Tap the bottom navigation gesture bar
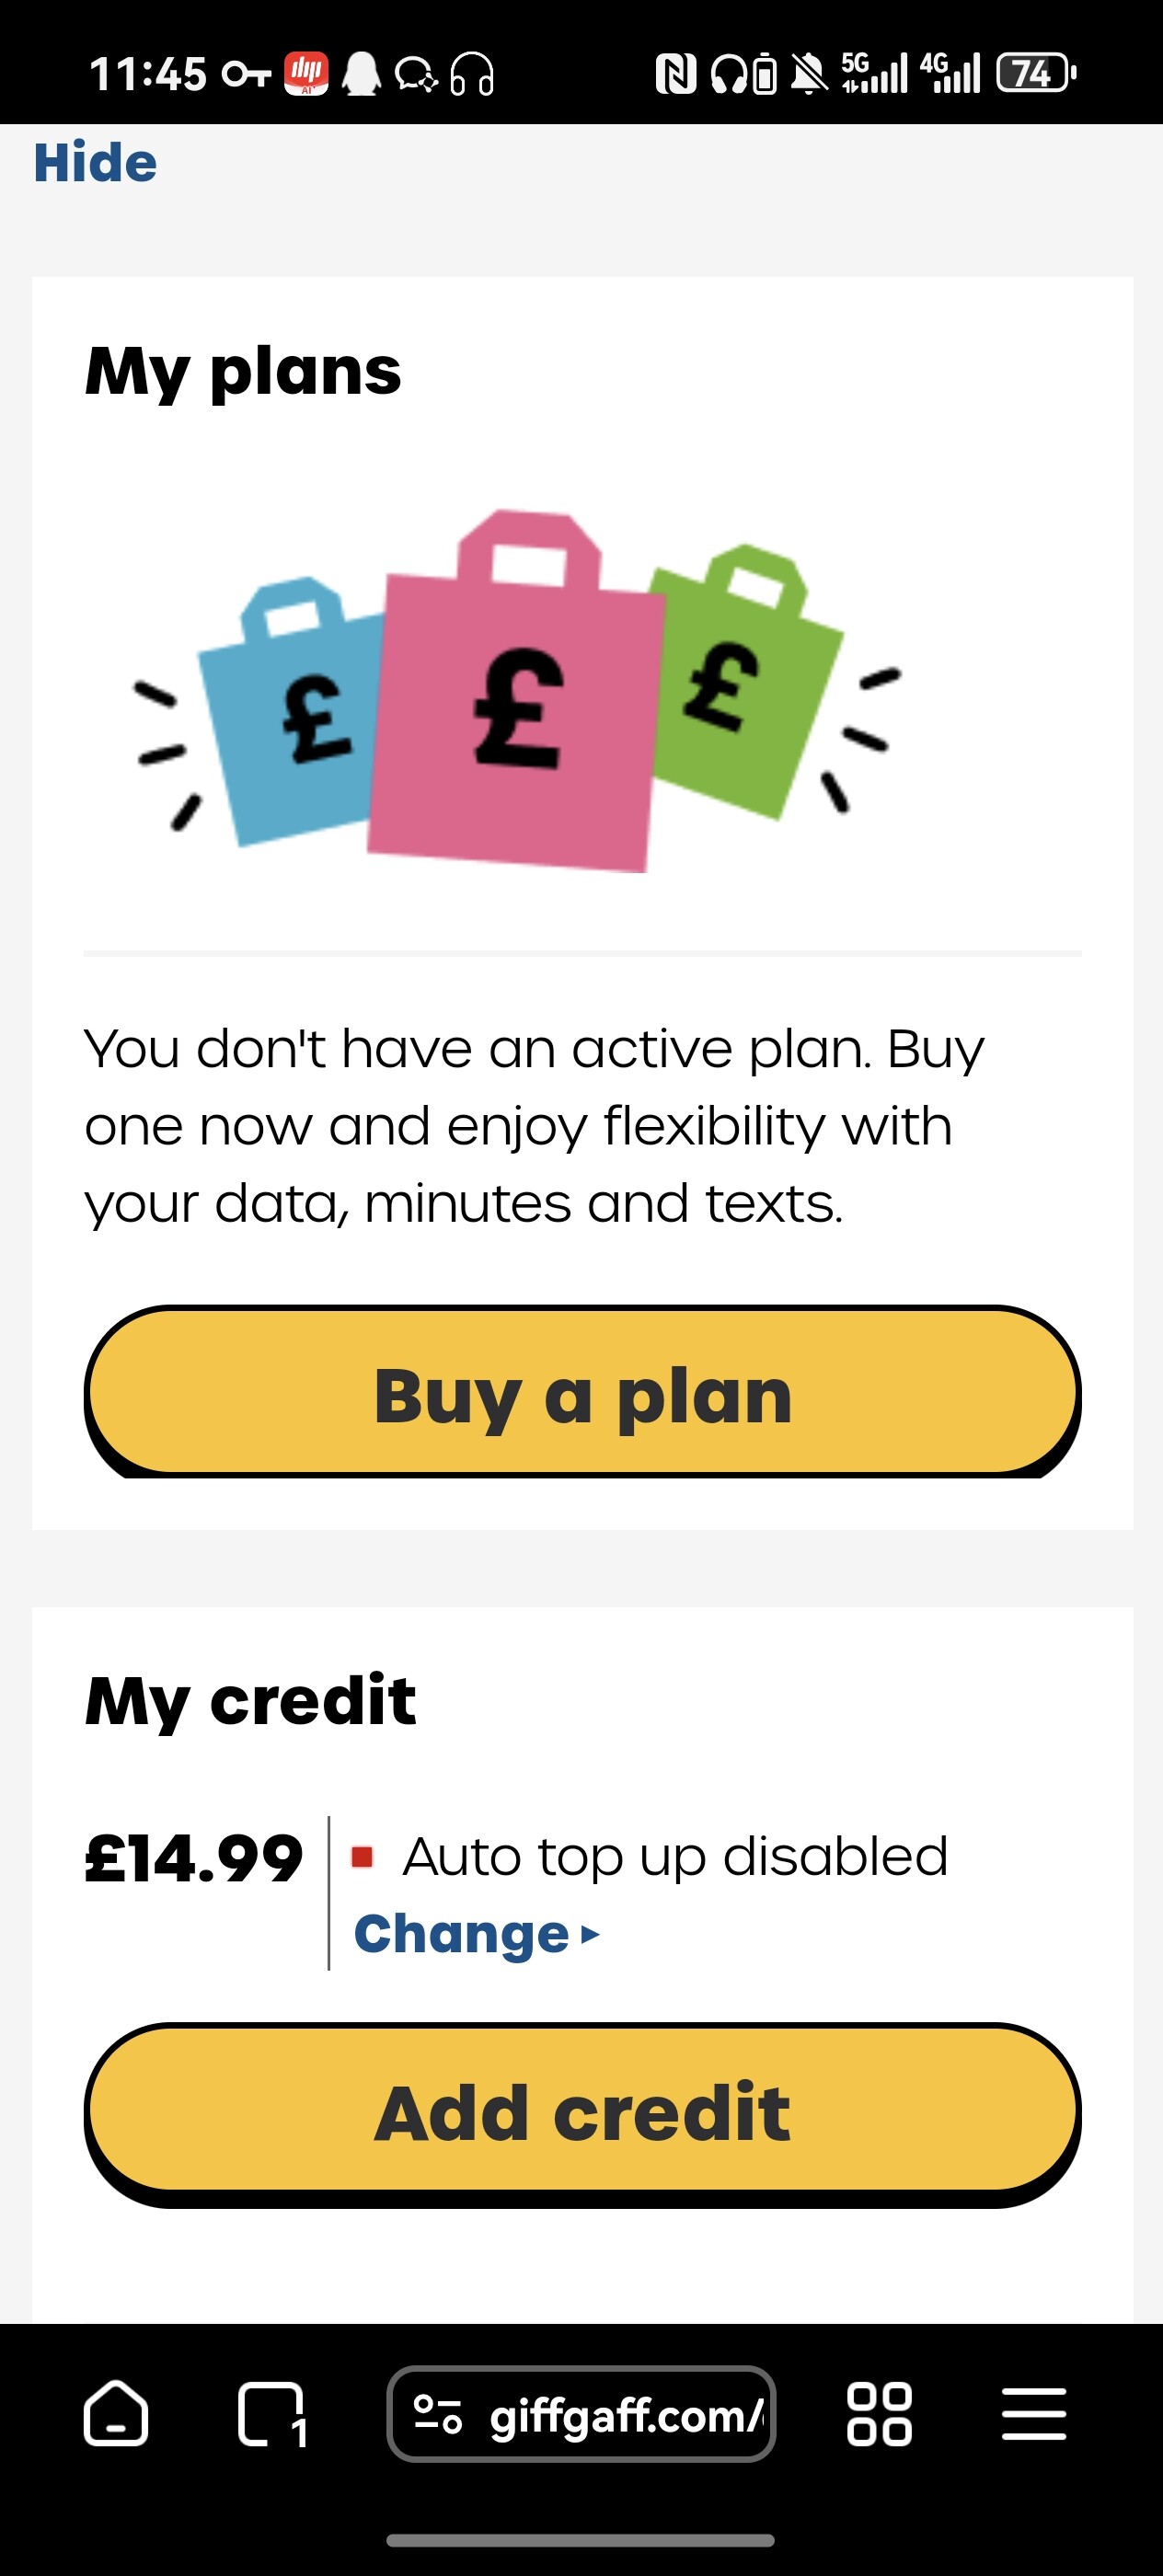Image resolution: width=1163 pixels, height=2576 pixels. [581, 2541]
